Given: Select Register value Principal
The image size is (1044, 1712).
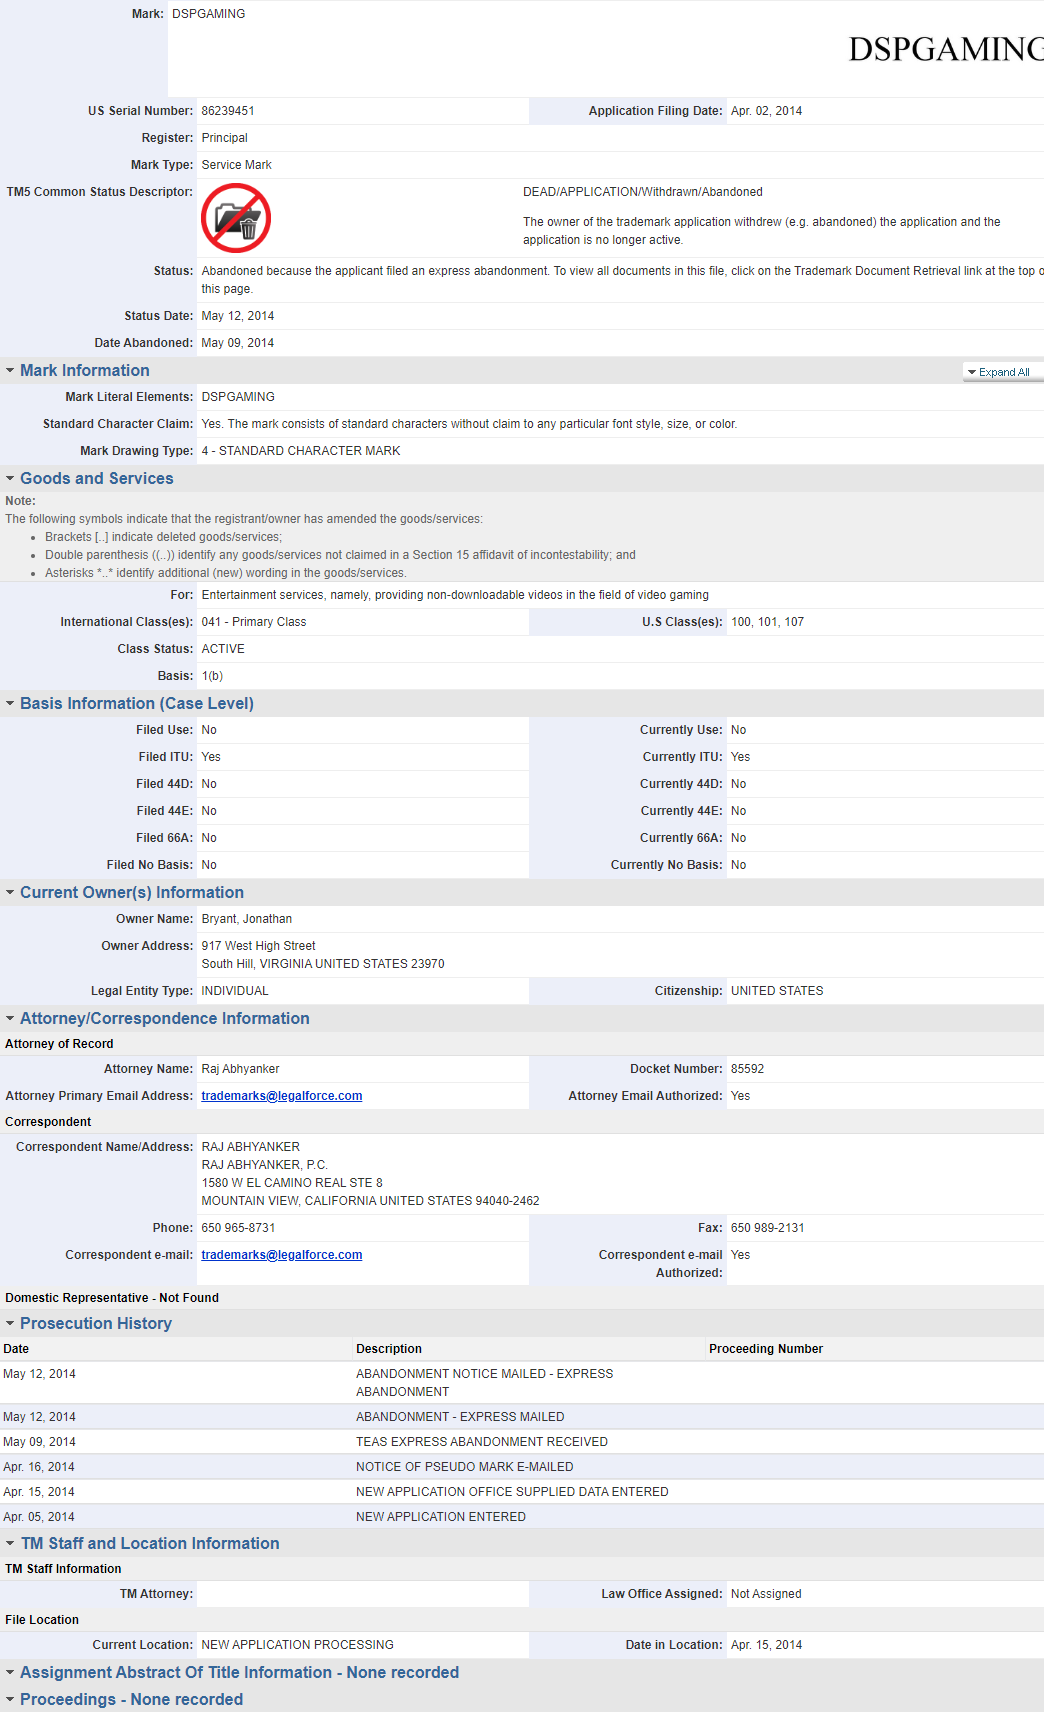Looking at the screenshot, I should click(225, 138).
